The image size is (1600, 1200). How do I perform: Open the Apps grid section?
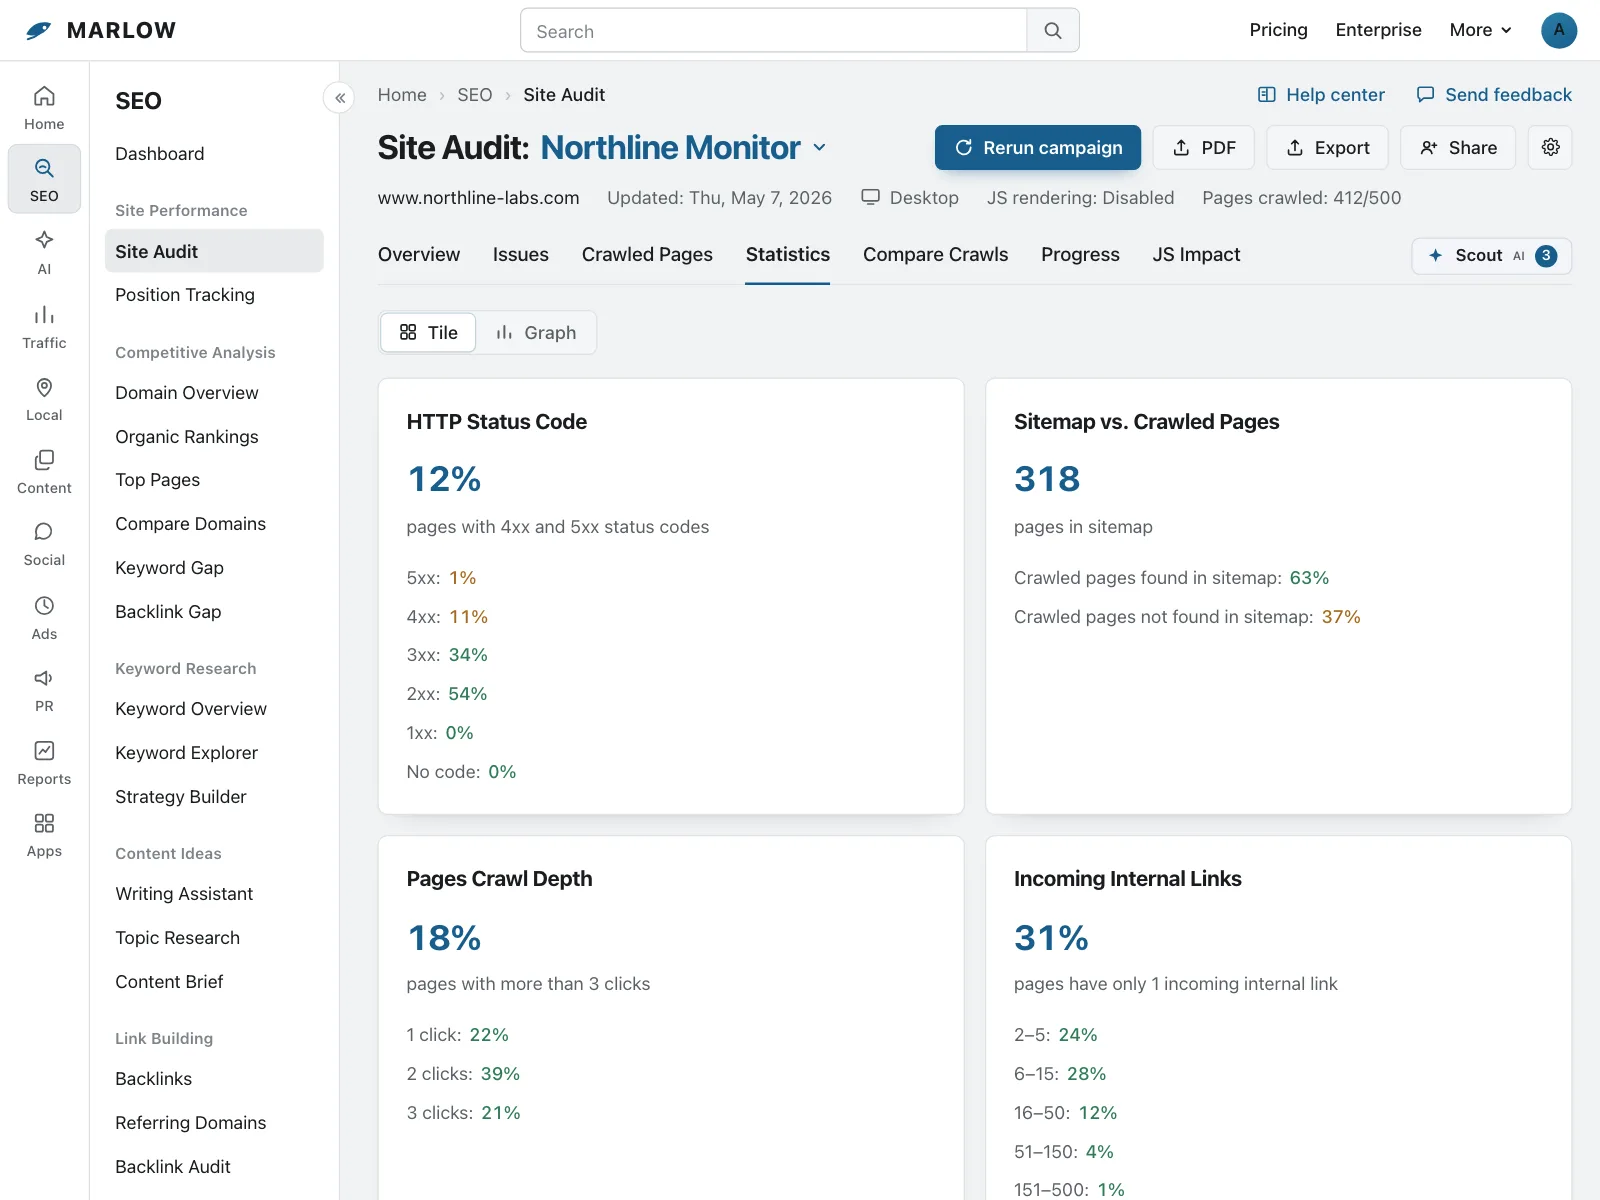tap(44, 835)
